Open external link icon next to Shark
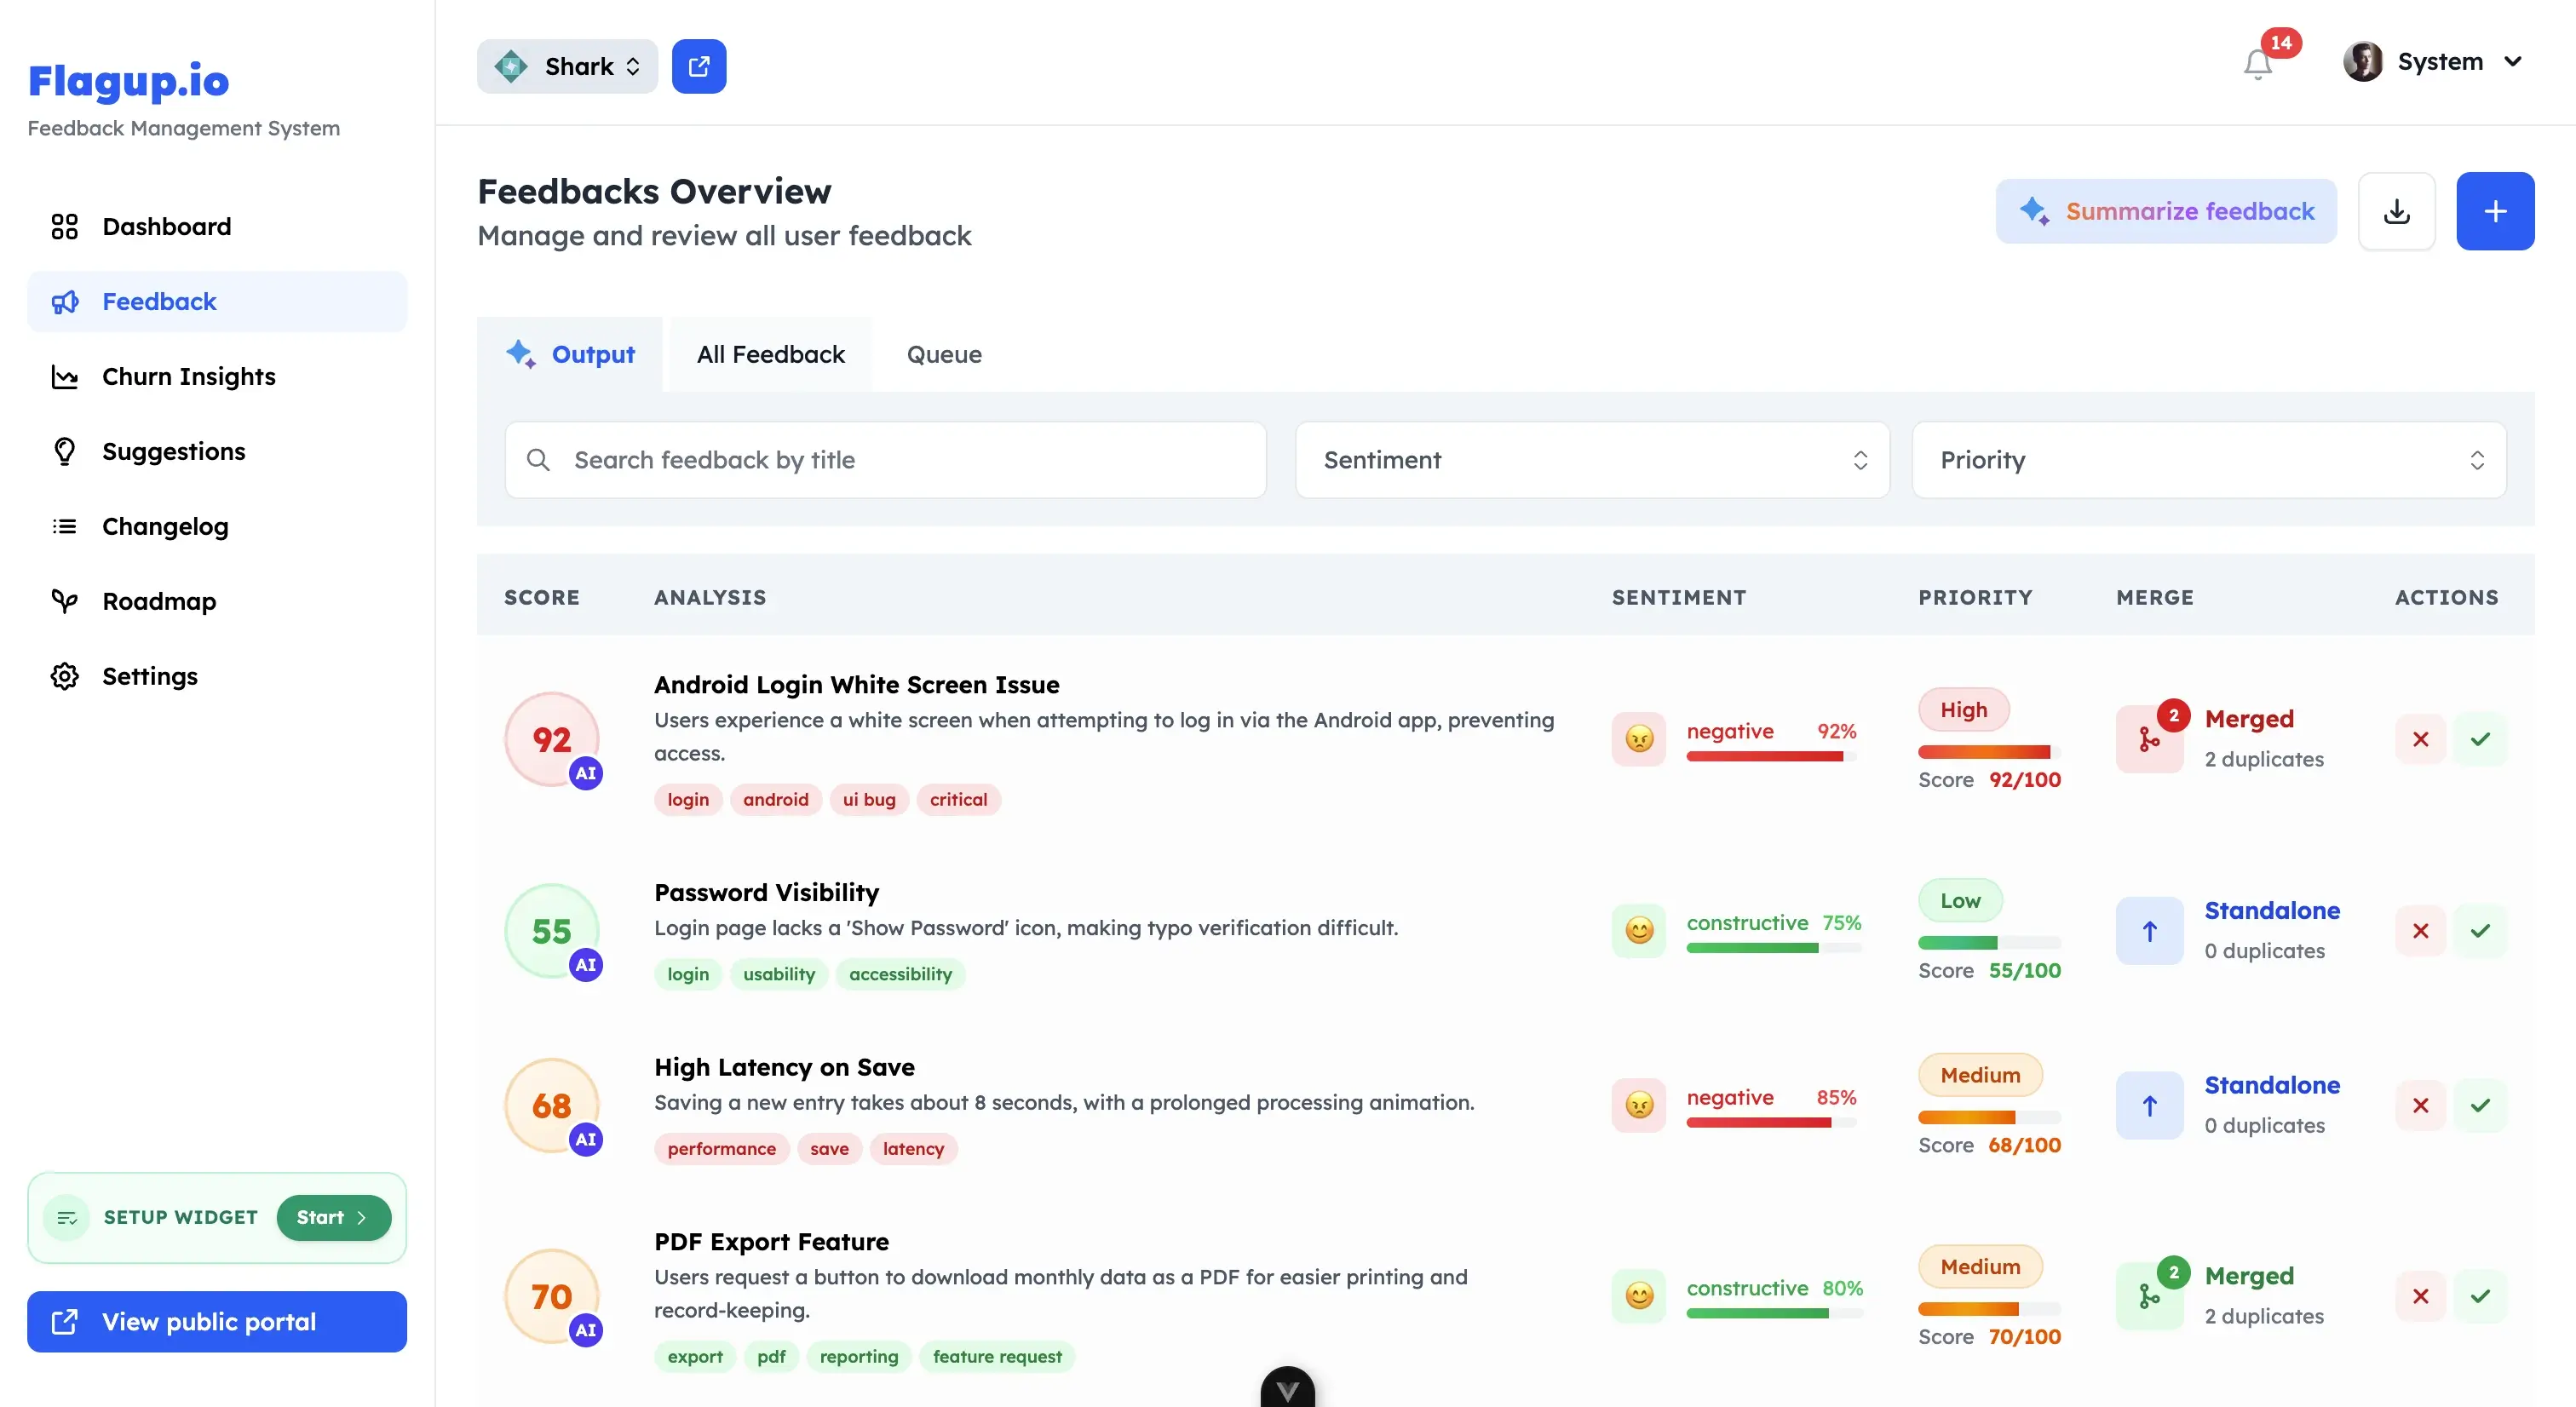Image resolution: width=2576 pixels, height=1407 pixels. click(x=699, y=66)
